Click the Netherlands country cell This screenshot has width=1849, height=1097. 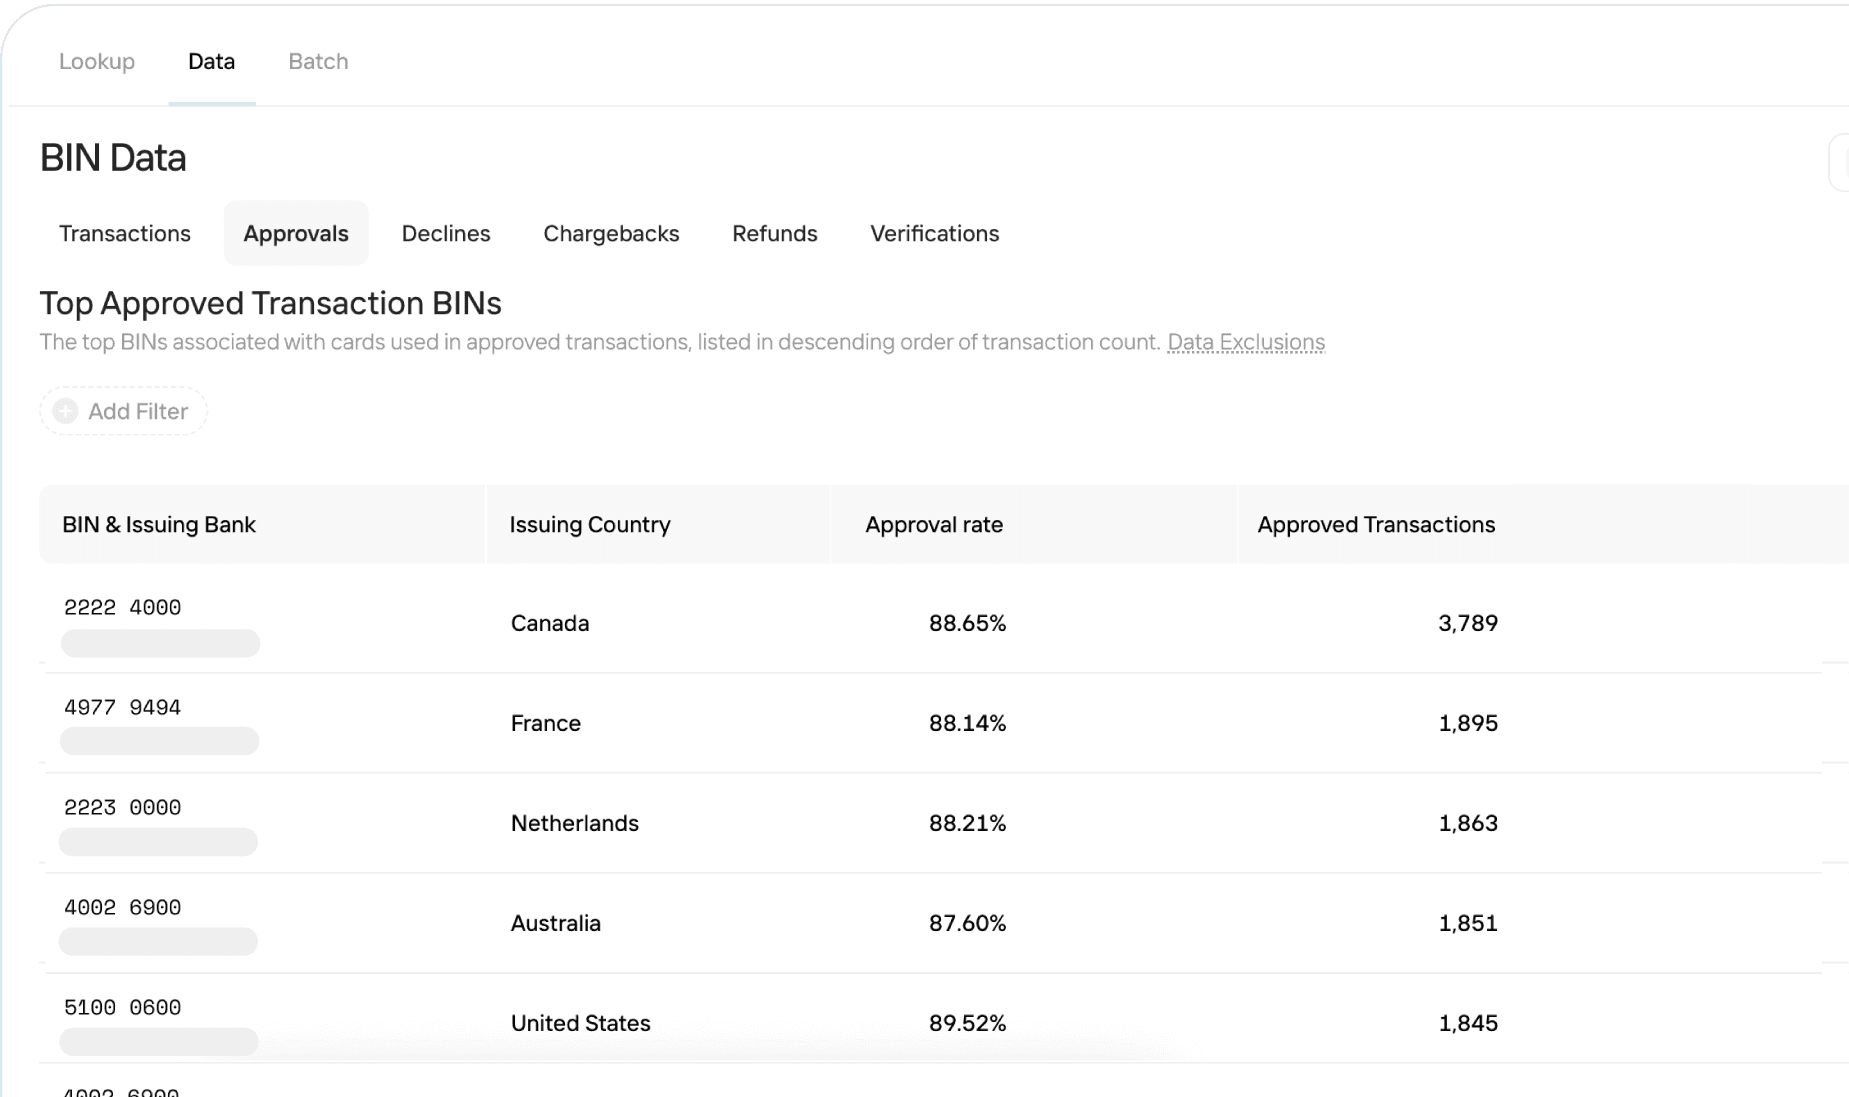point(575,823)
